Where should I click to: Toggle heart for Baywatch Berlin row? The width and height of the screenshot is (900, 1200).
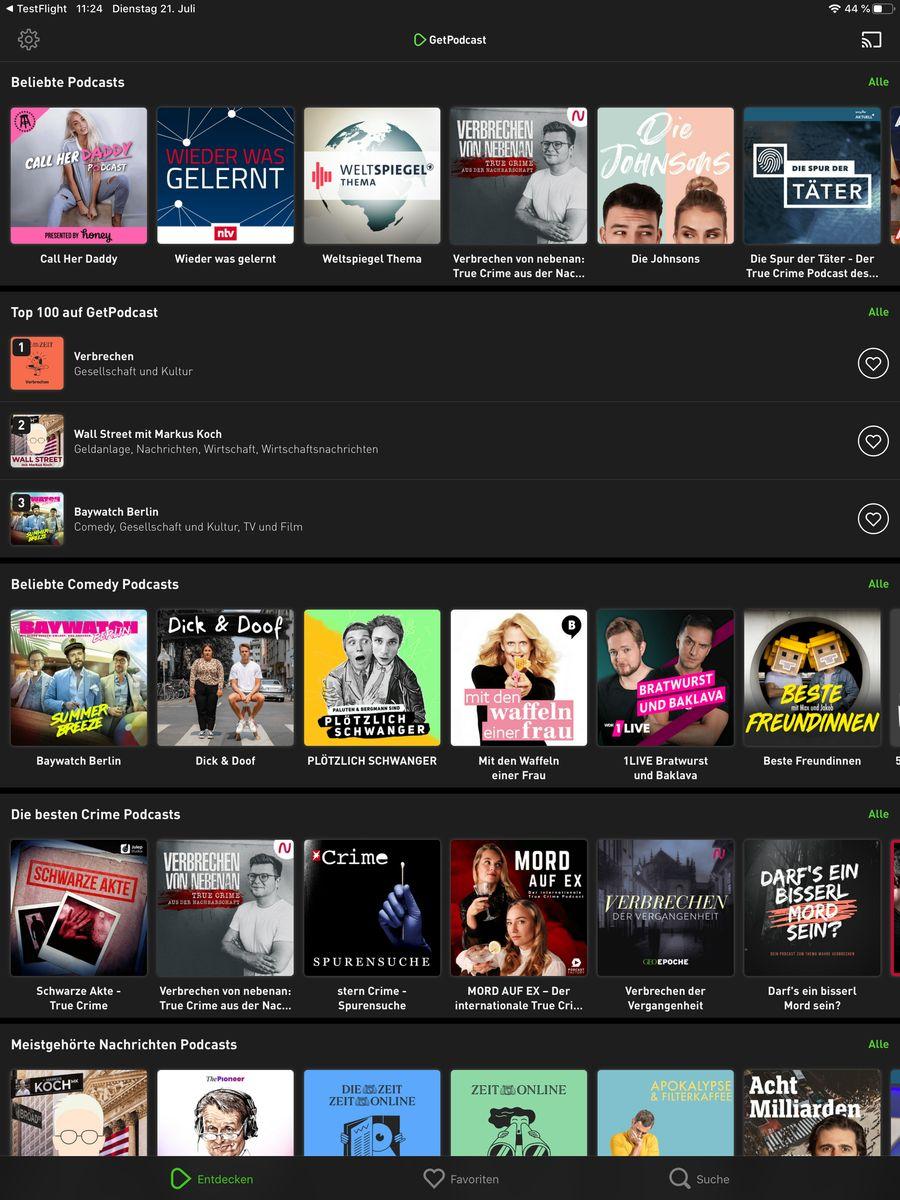(x=873, y=519)
